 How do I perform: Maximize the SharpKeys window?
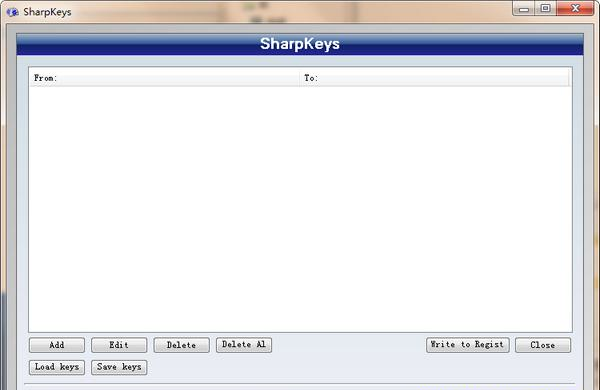click(545, 8)
